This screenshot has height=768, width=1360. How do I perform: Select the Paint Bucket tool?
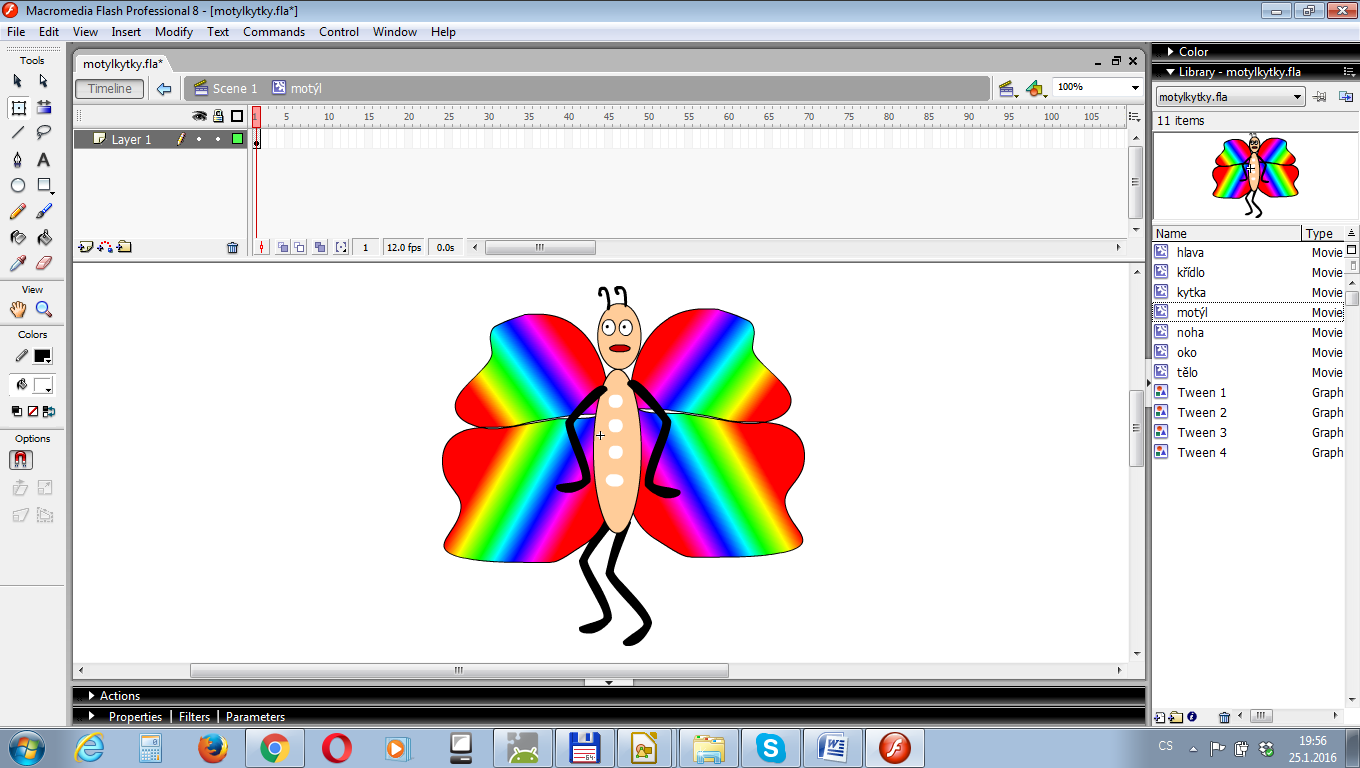point(44,237)
